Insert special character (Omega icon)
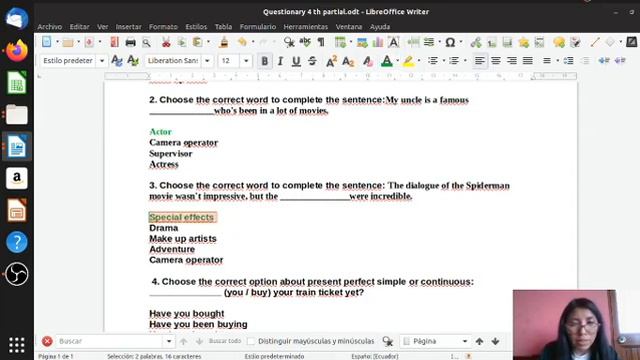Viewport: 640px width, 360px height. (450, 42)
